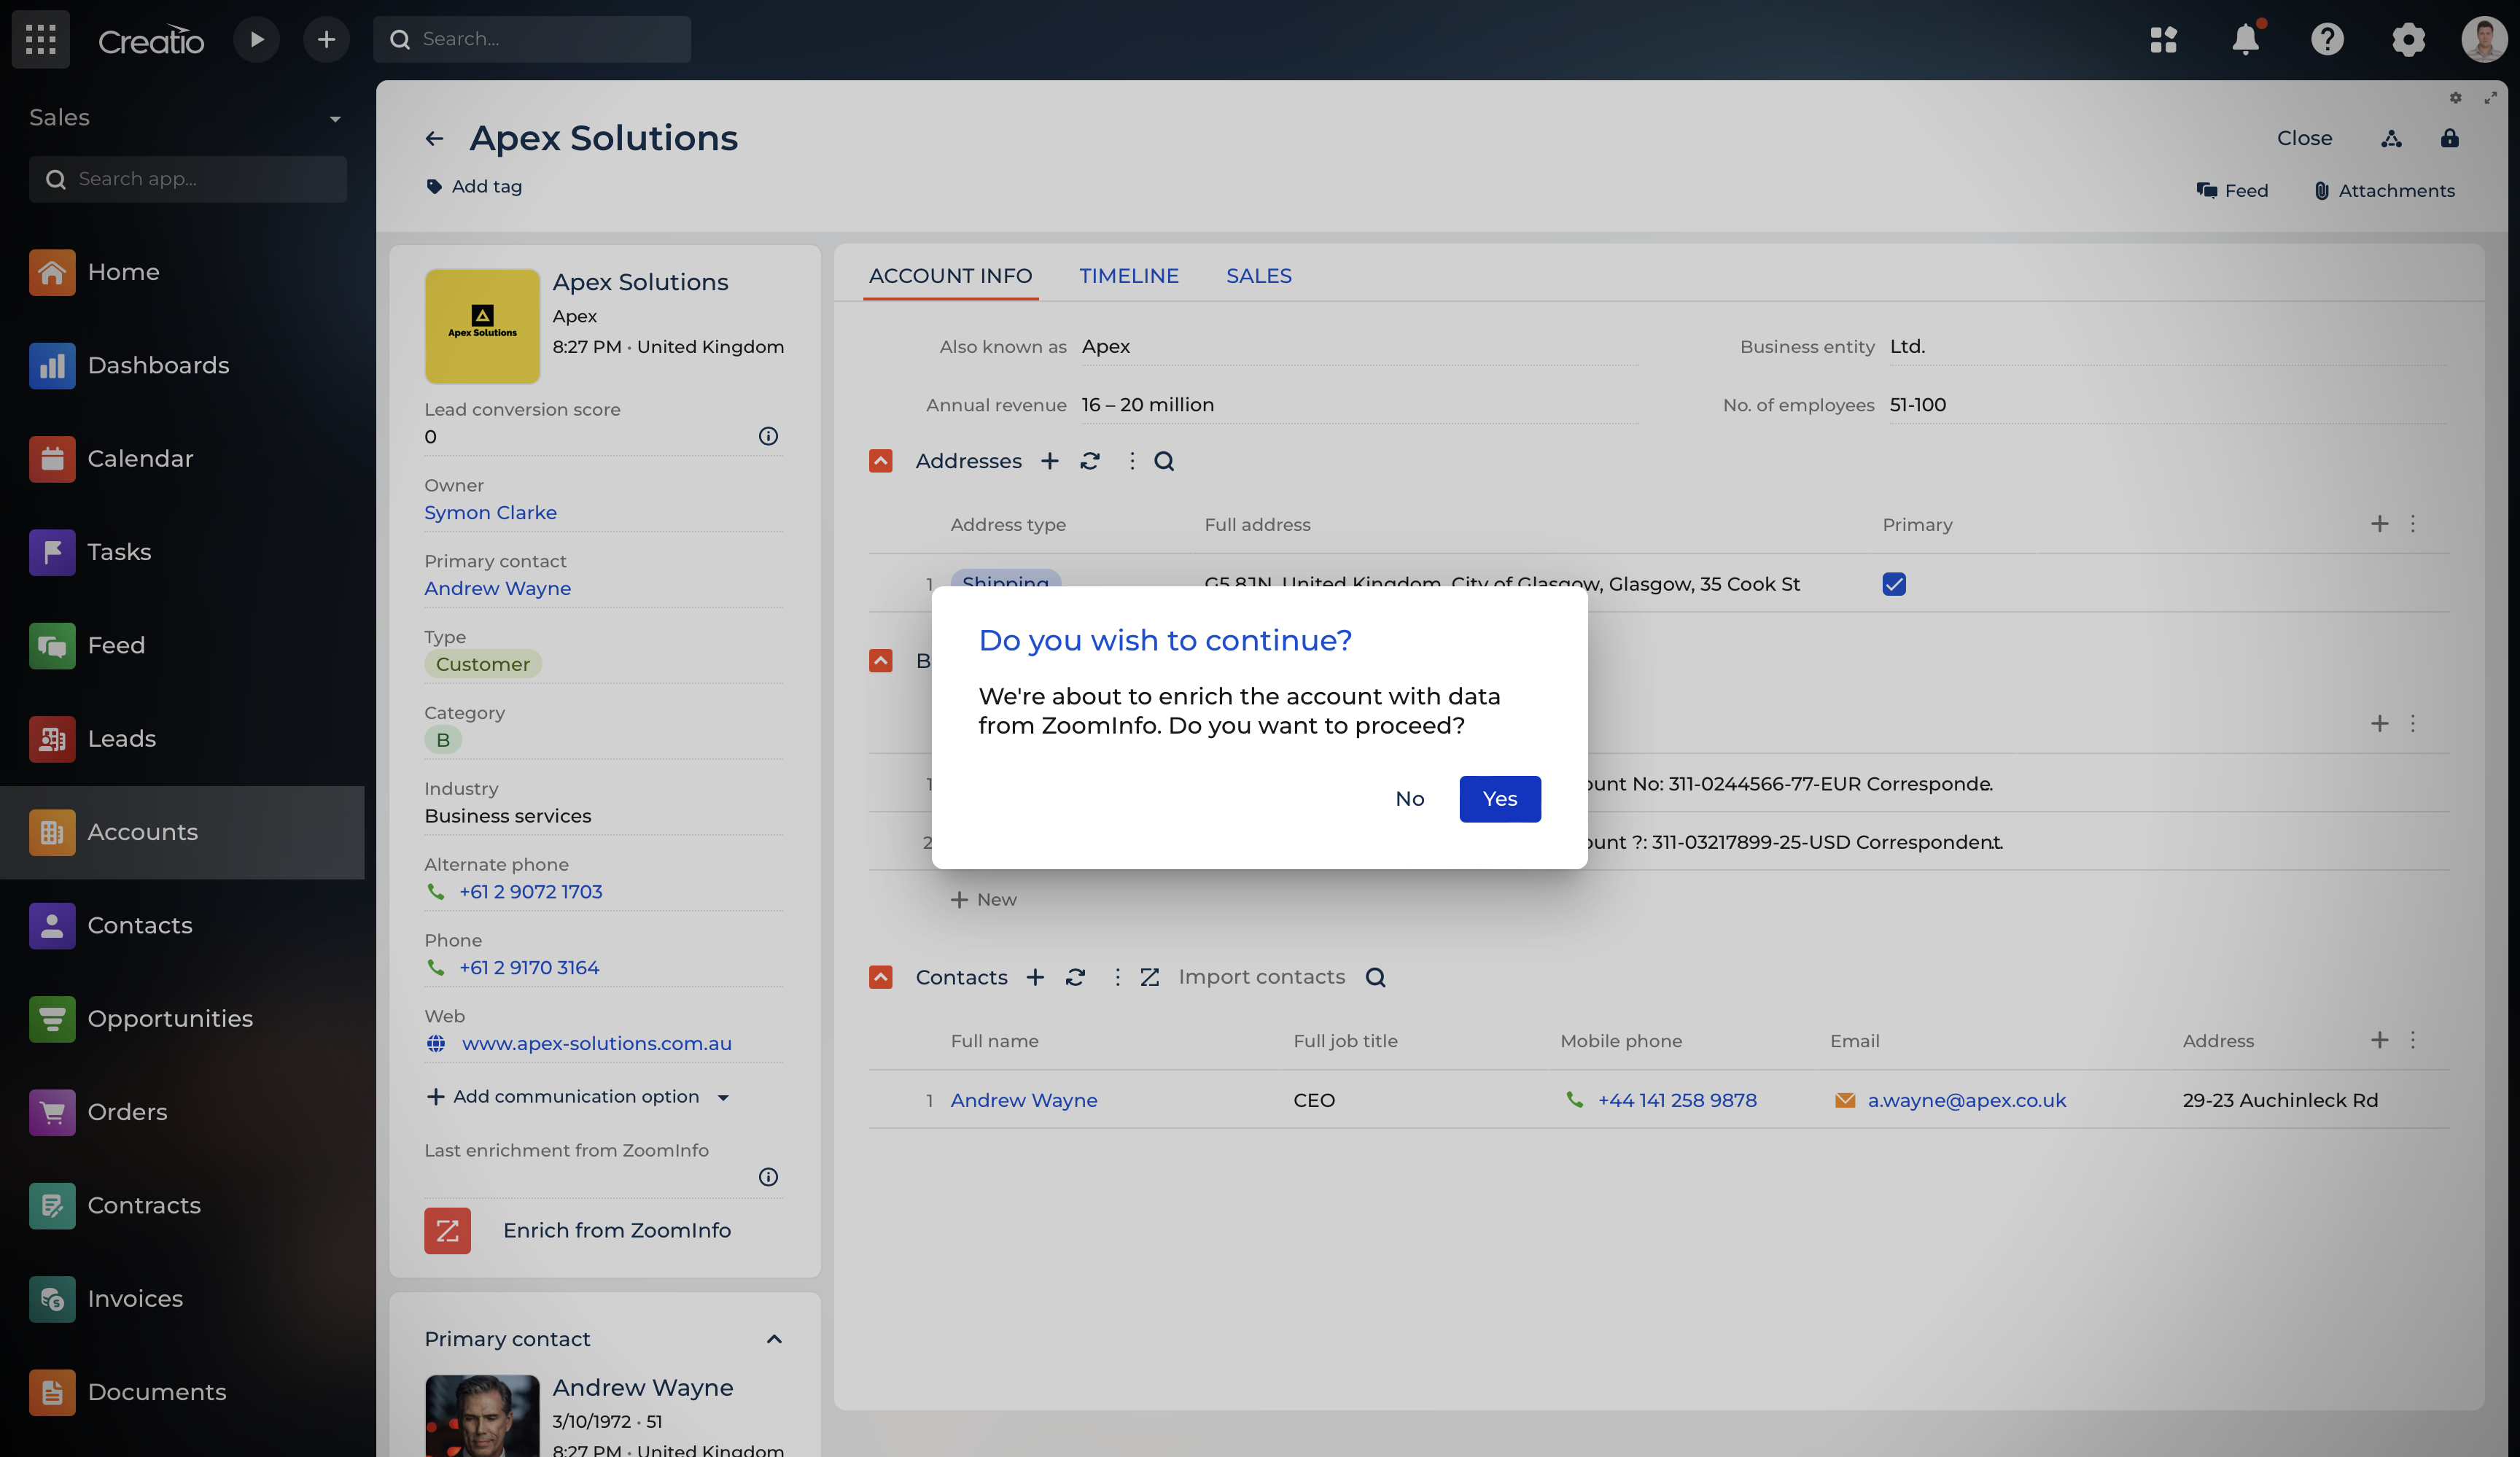
Task: Open the user profile avatar
Action: (2484, 39)
